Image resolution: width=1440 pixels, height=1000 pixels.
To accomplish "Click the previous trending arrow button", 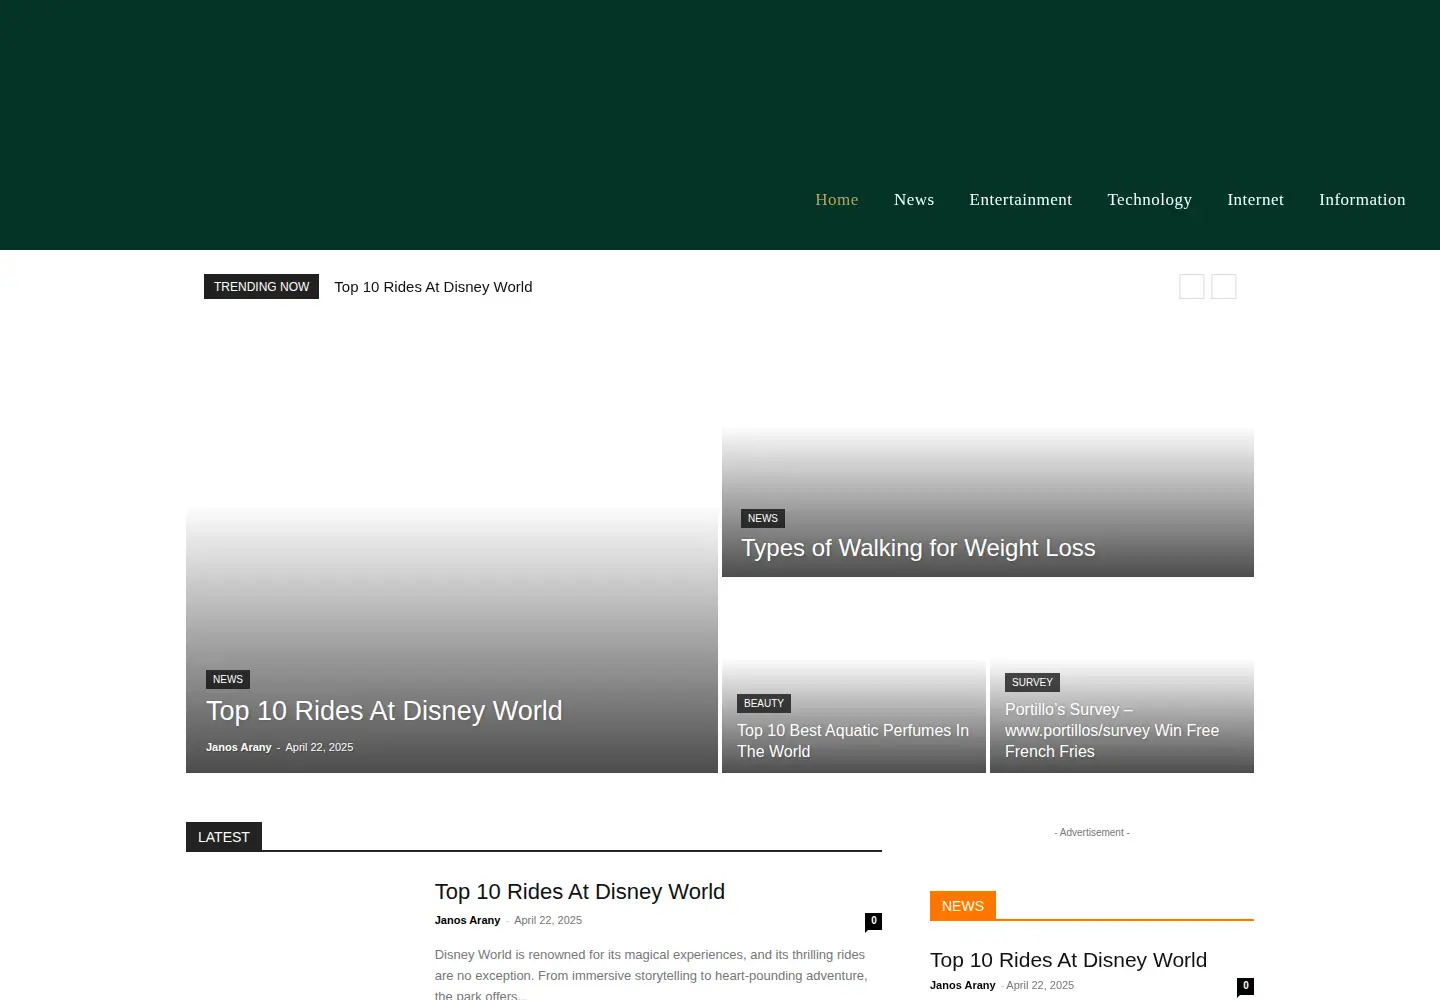I will click(1191, 287).
